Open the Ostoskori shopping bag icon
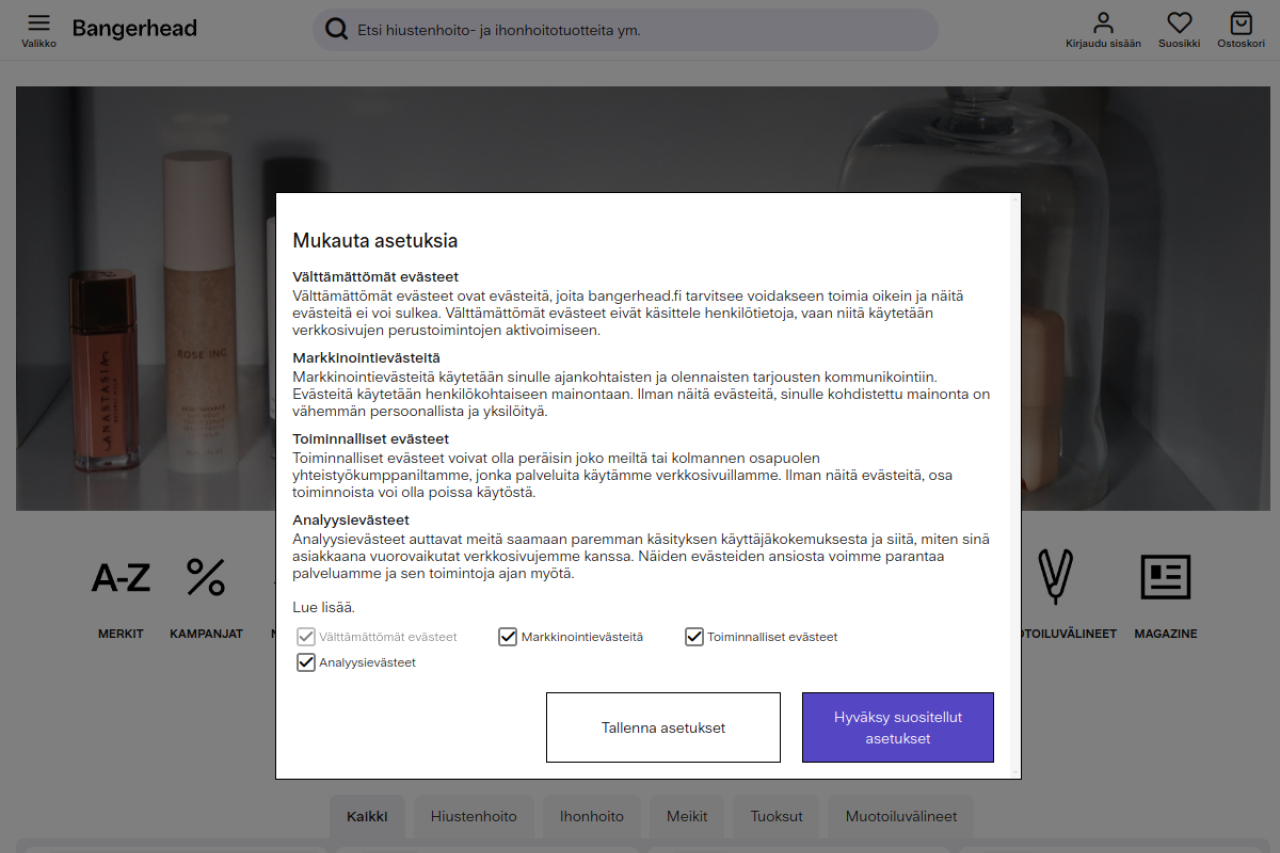The width and height of the screenshot is (1280, 853). tap(1241, 30)
